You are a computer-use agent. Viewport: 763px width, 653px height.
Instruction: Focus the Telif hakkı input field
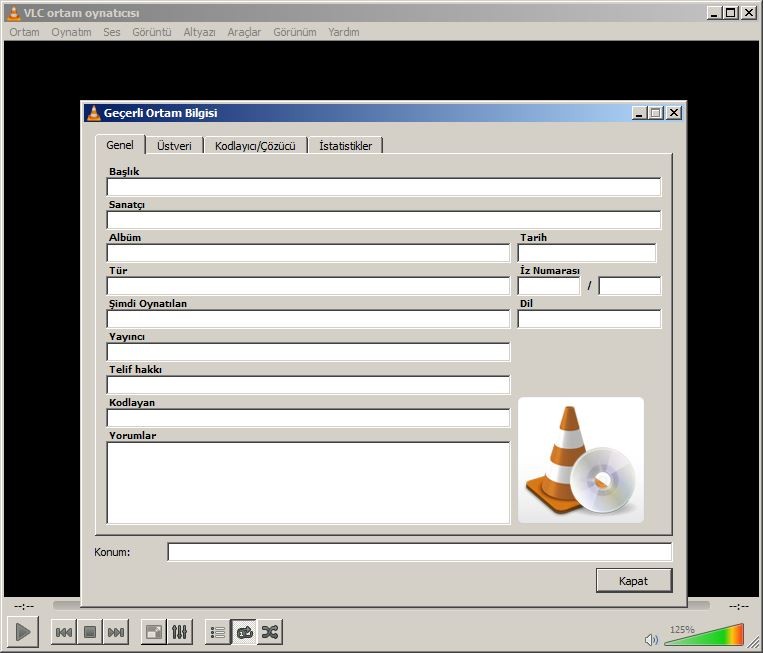[x=308, y=385]
